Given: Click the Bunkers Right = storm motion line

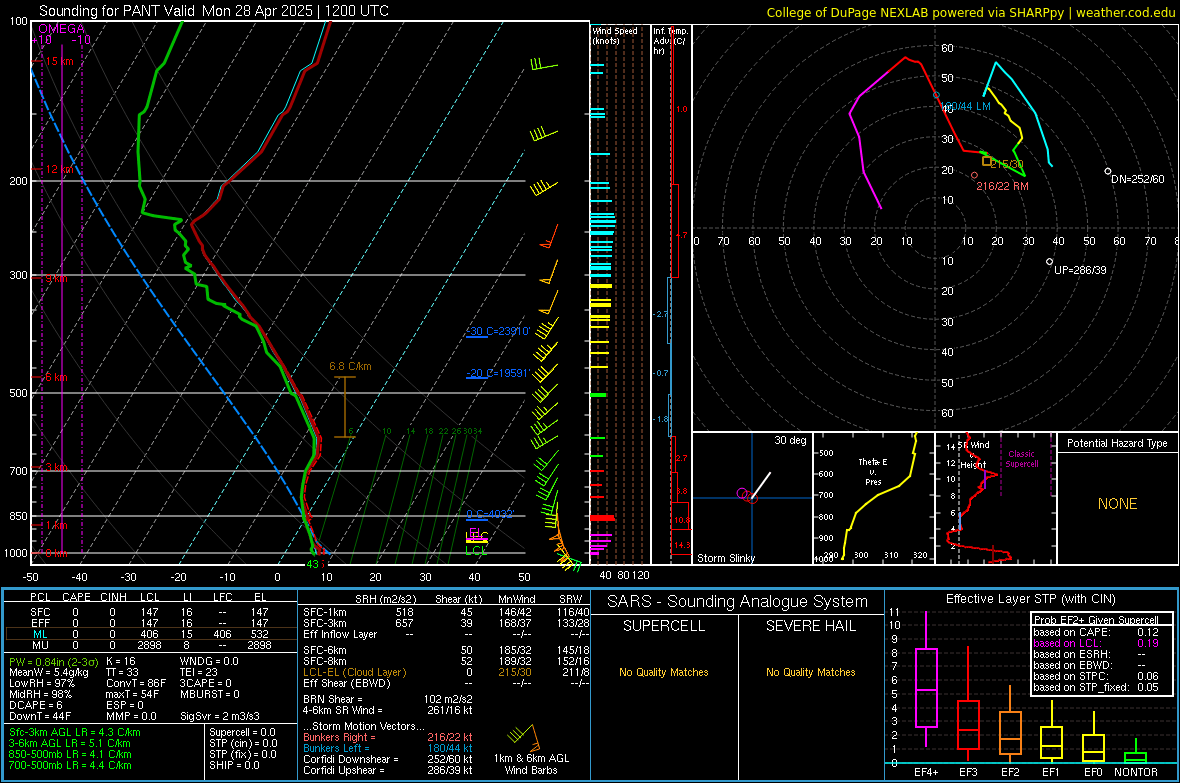Looking at the screenshot, I should coord(388,737).
